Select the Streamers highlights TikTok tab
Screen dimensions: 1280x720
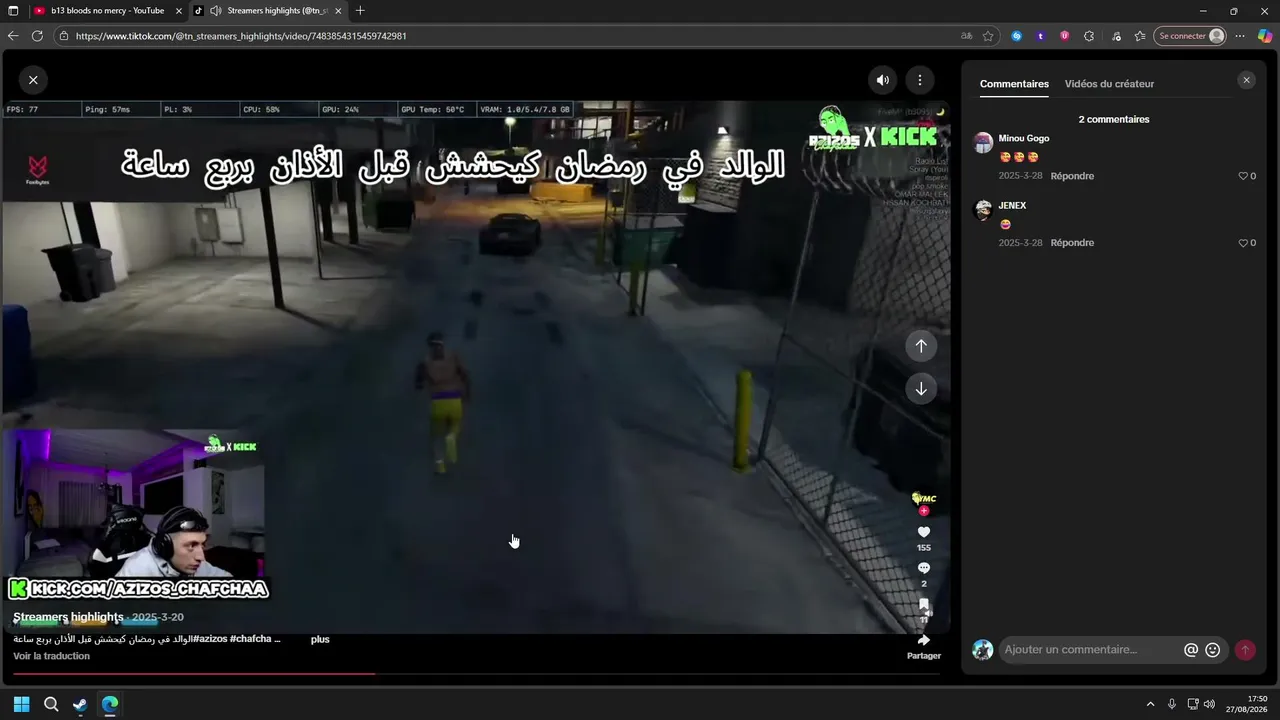click(267, 11)
